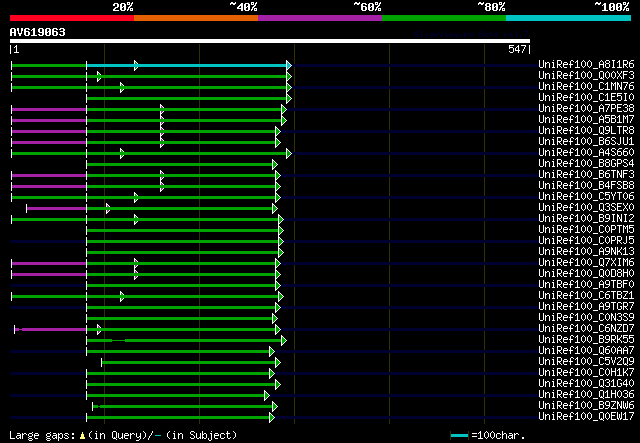Select the UniRef100_Q3SEX0 label
Image resolution: width=640 pixels, height=443 pixels.
(587, 208)
